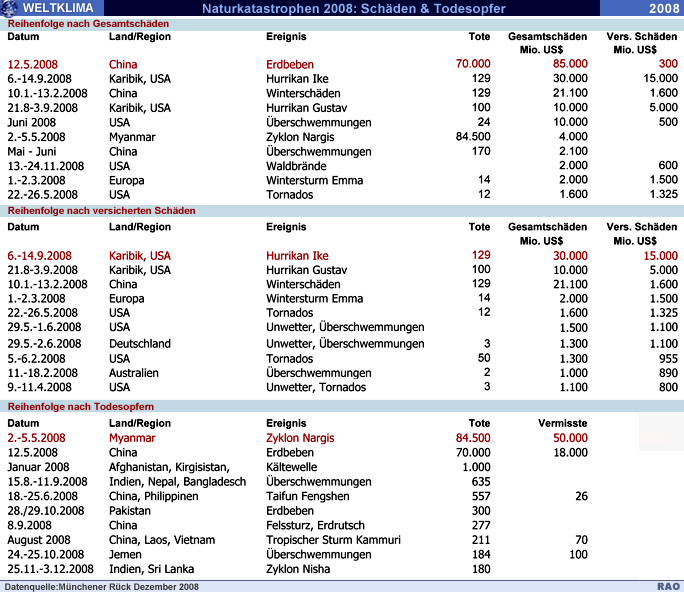Screen dimensions: 684x592
Task: Click the "Waldbrände" event cell
Action: (x=296, y=166)
